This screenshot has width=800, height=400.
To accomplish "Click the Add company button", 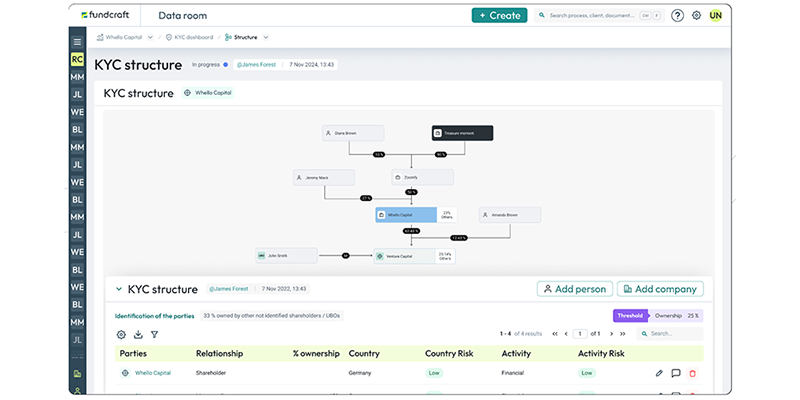I will coord(659,289).
